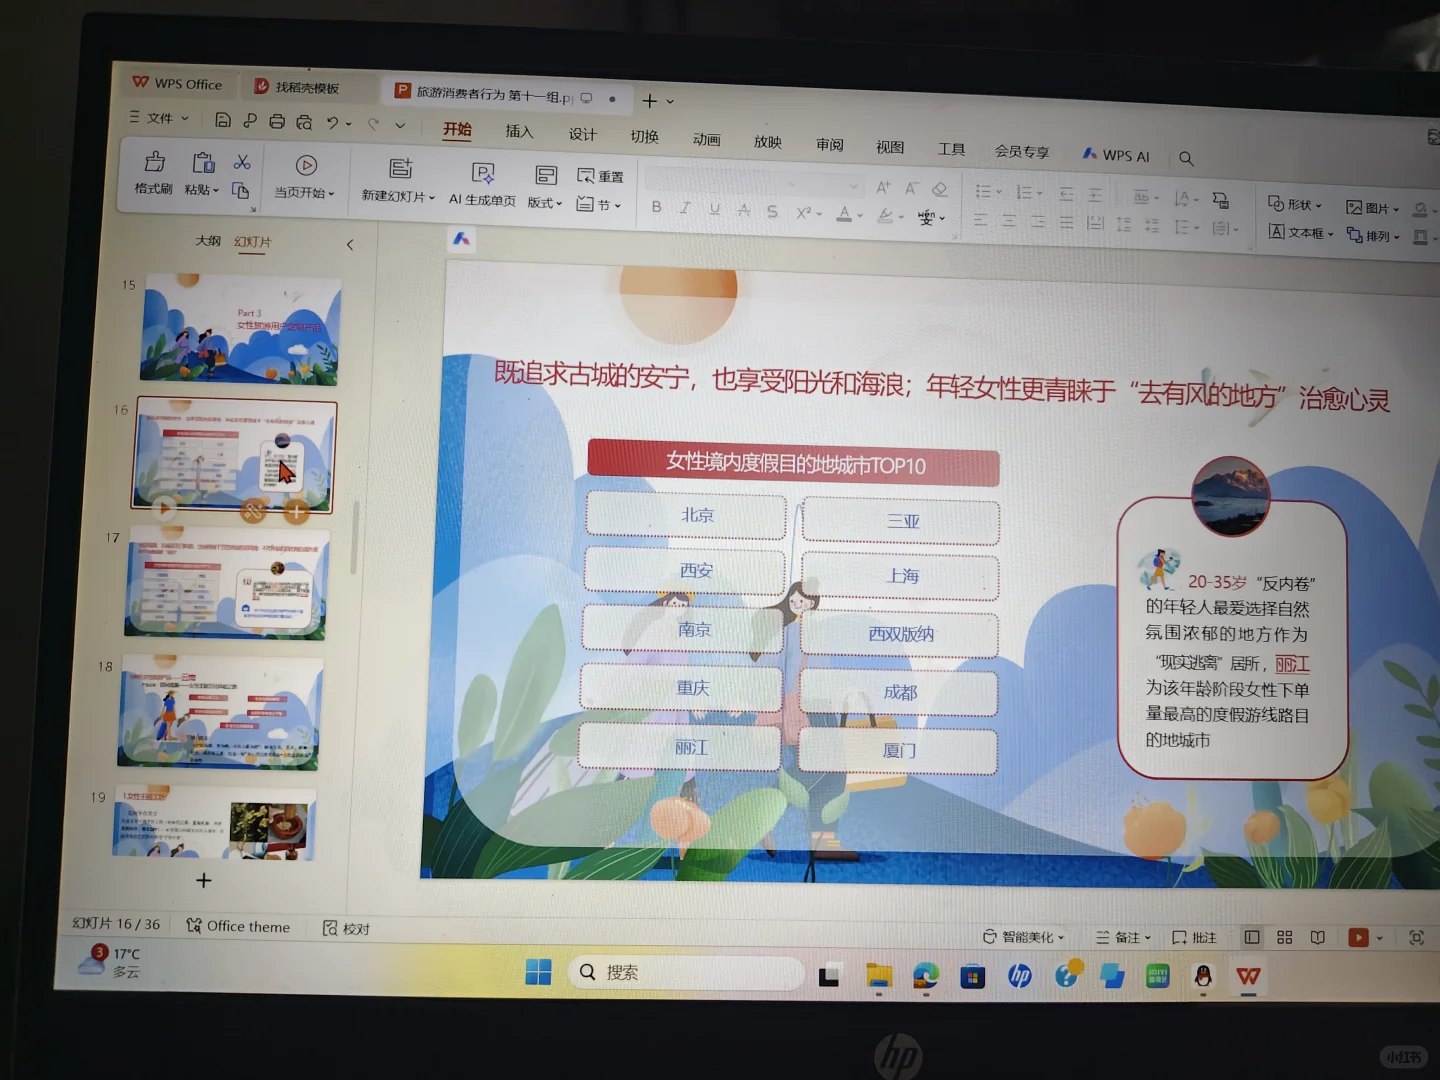Screen dimensions: 1440x1080
Task: Toggle bold formatting
Action: (656, 207)
